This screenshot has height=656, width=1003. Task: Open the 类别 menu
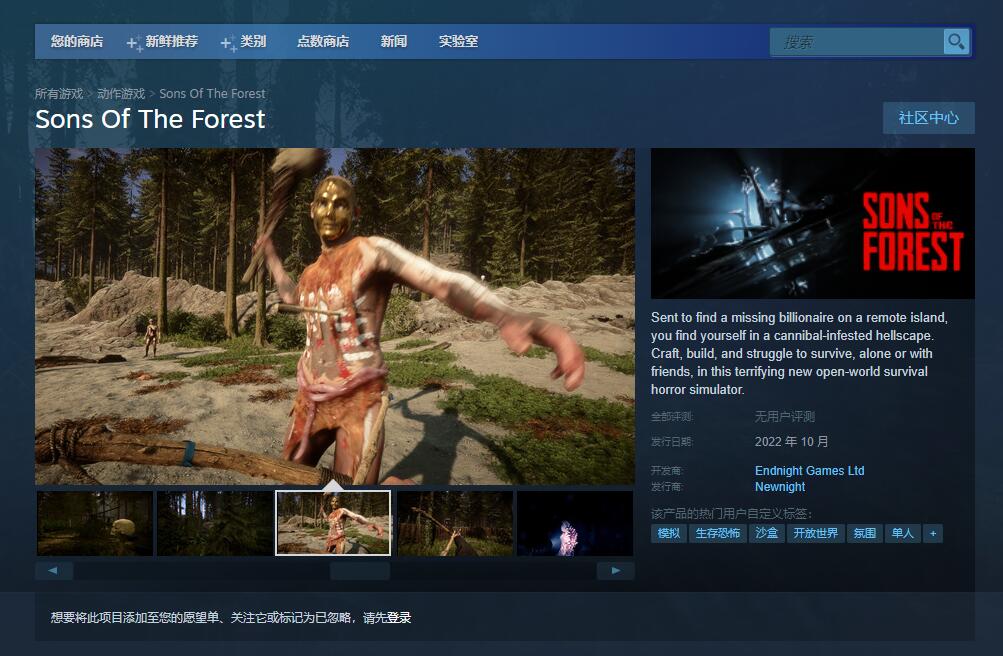point(253,42)
